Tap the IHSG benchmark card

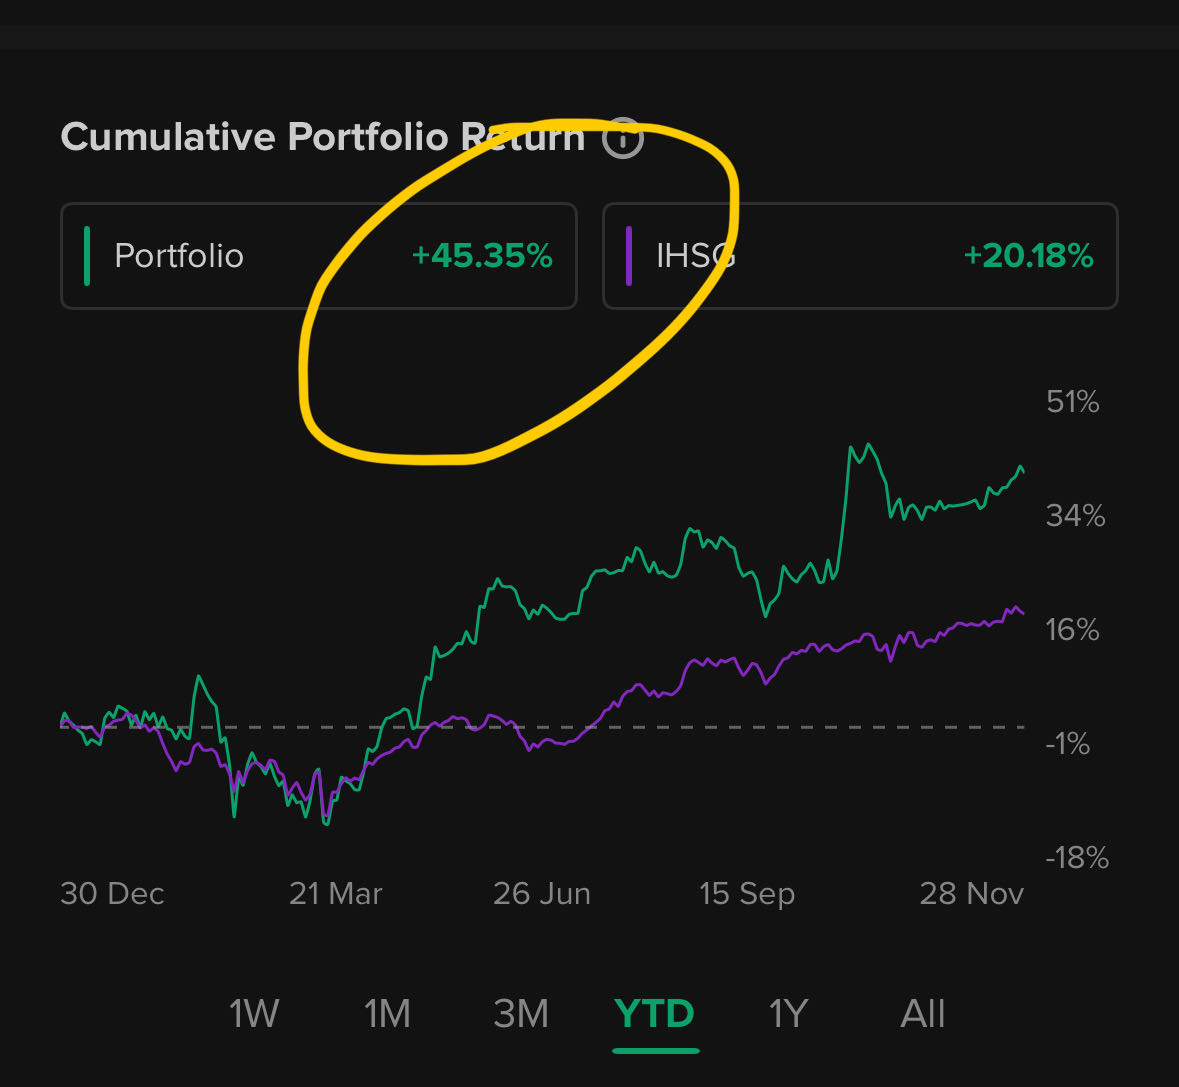coord(859,256)
